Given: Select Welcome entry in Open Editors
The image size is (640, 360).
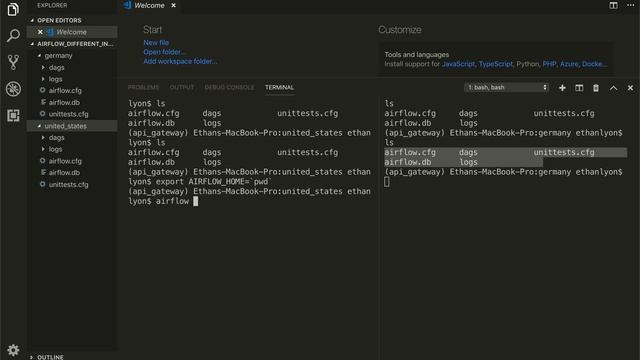Looking at the screenshot, I should click(x=72, y=32).
